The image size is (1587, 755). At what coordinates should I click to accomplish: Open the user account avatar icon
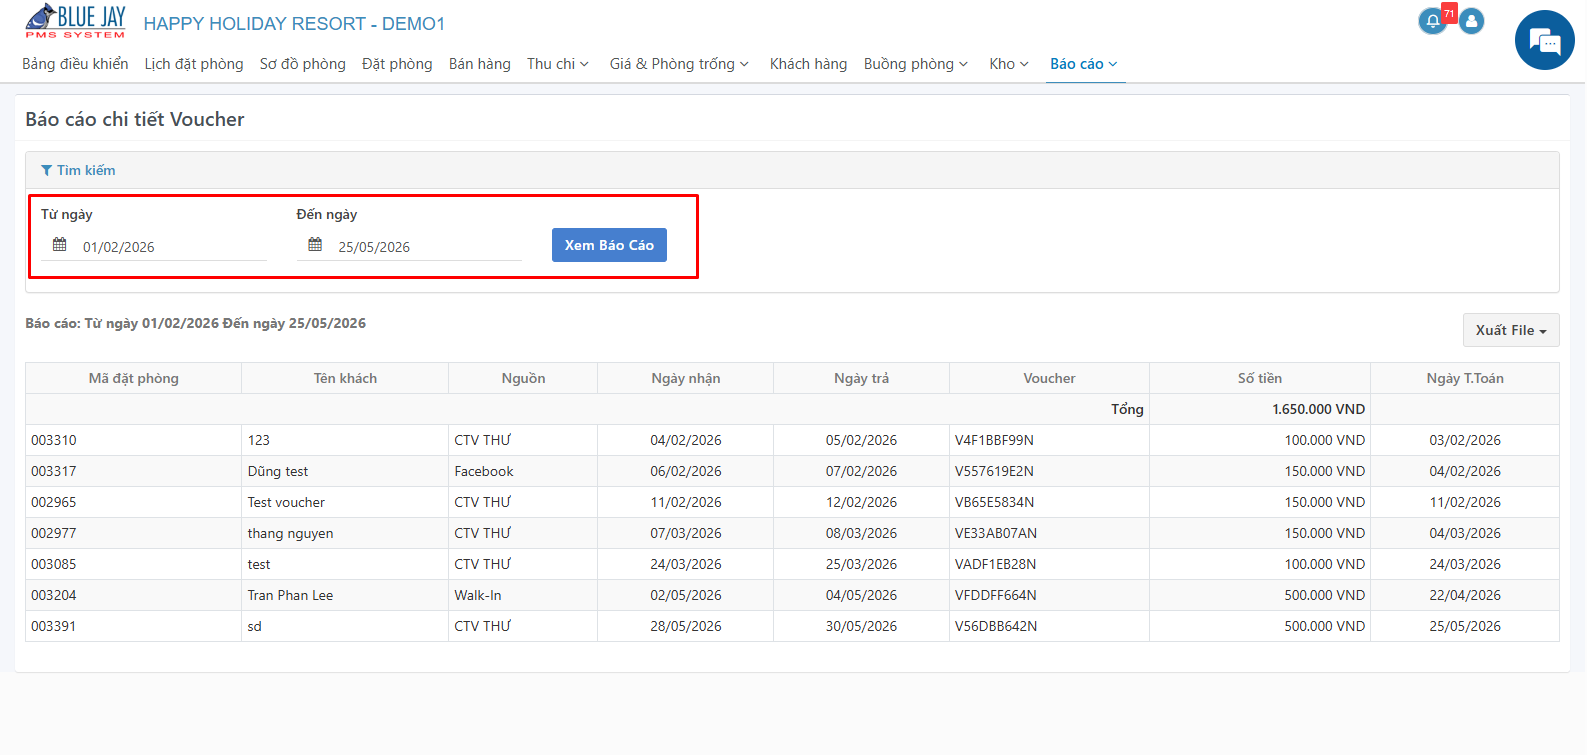[x=1472, y=21]
